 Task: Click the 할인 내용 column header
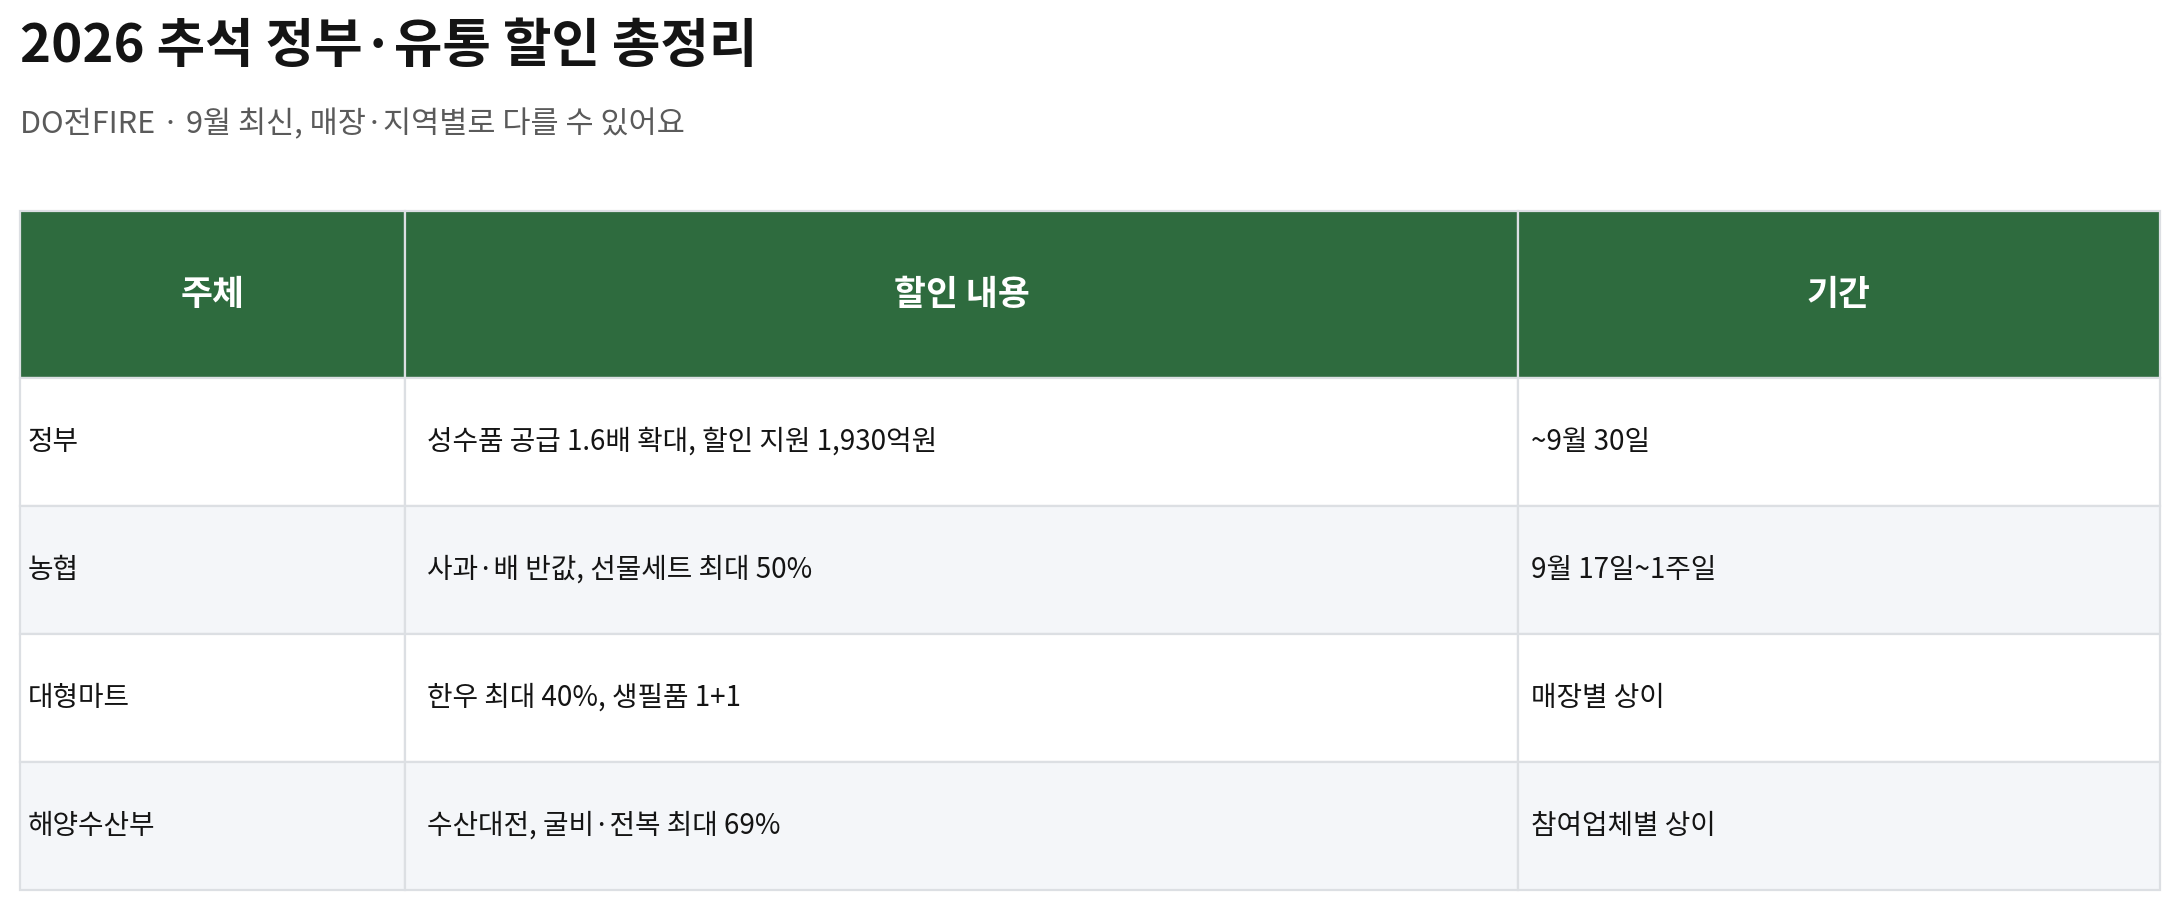[961, 294]
